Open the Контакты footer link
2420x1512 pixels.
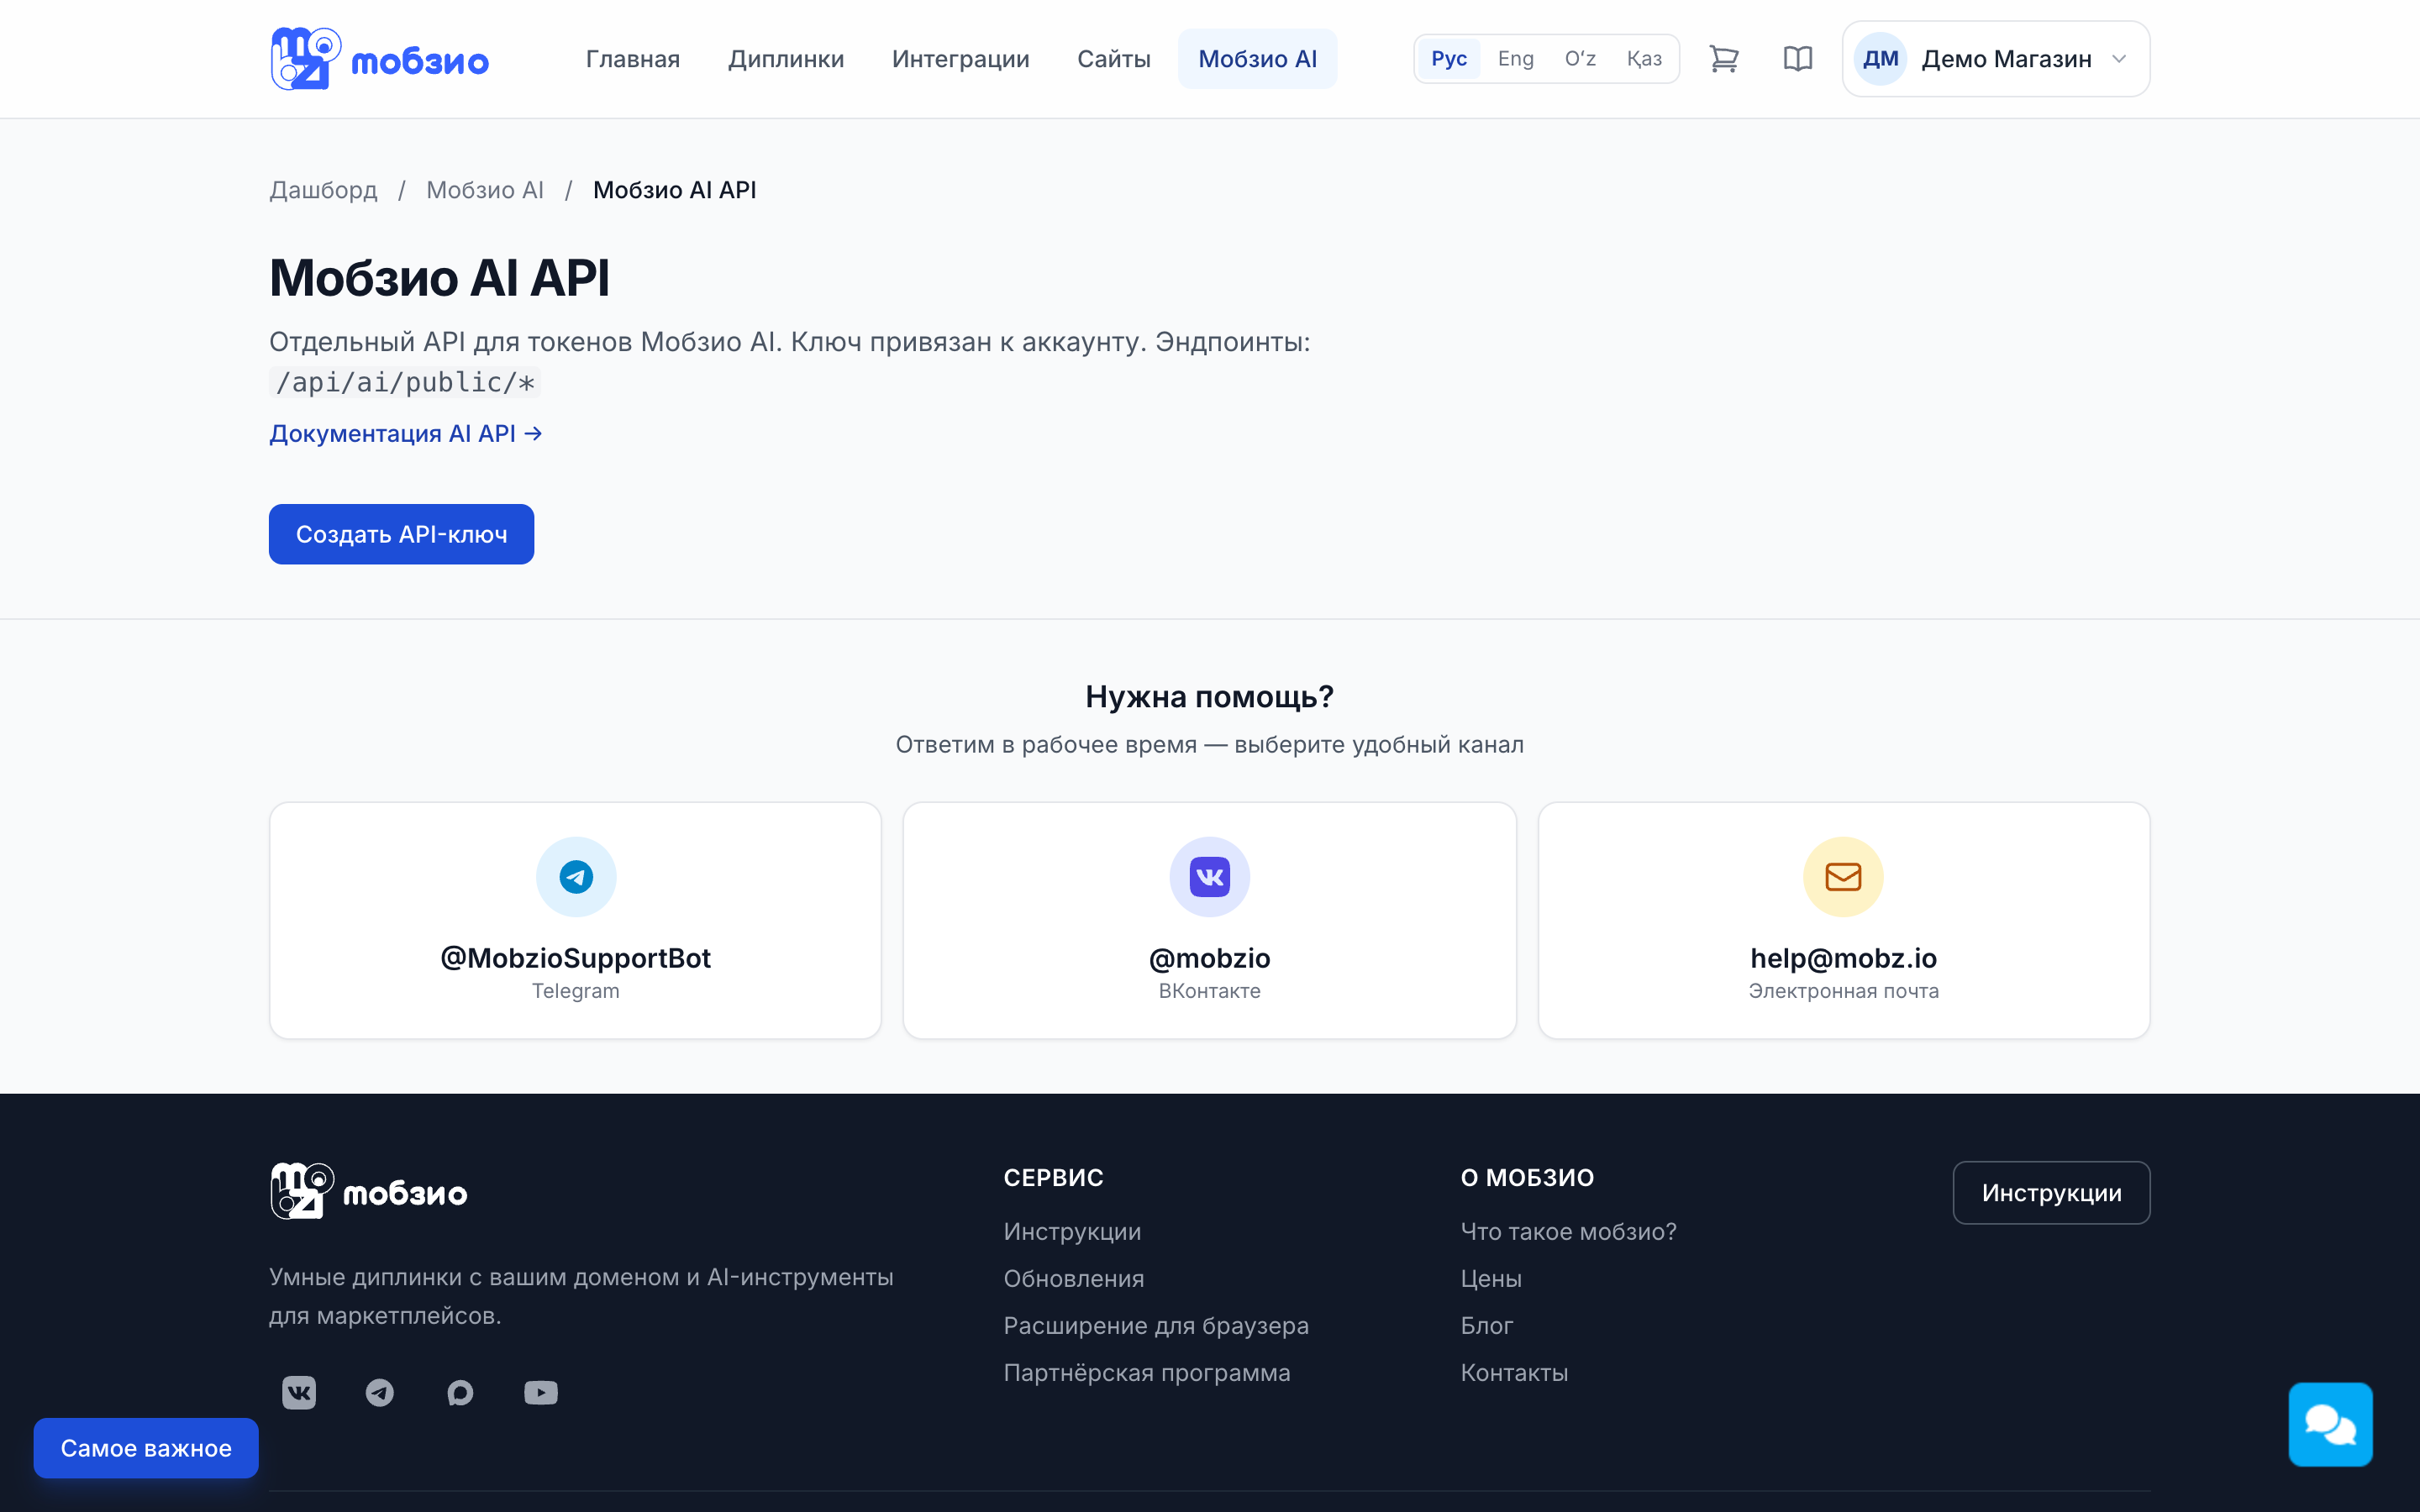1514,1372
